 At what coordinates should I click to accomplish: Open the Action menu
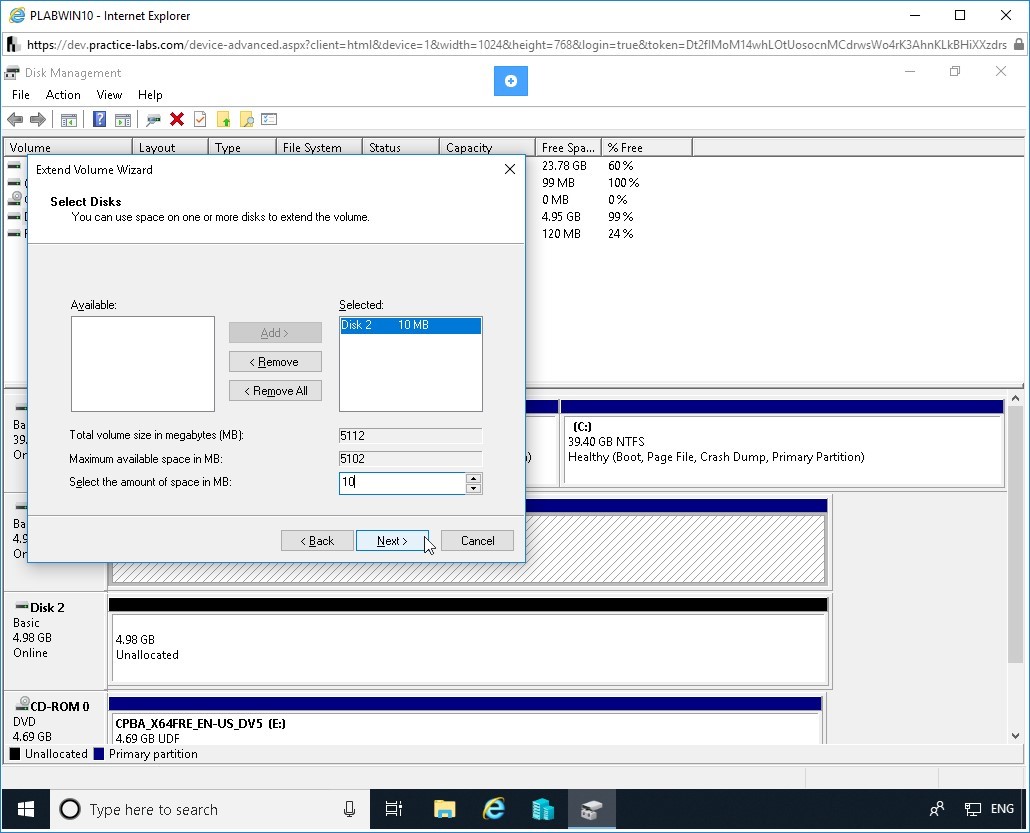63,95
